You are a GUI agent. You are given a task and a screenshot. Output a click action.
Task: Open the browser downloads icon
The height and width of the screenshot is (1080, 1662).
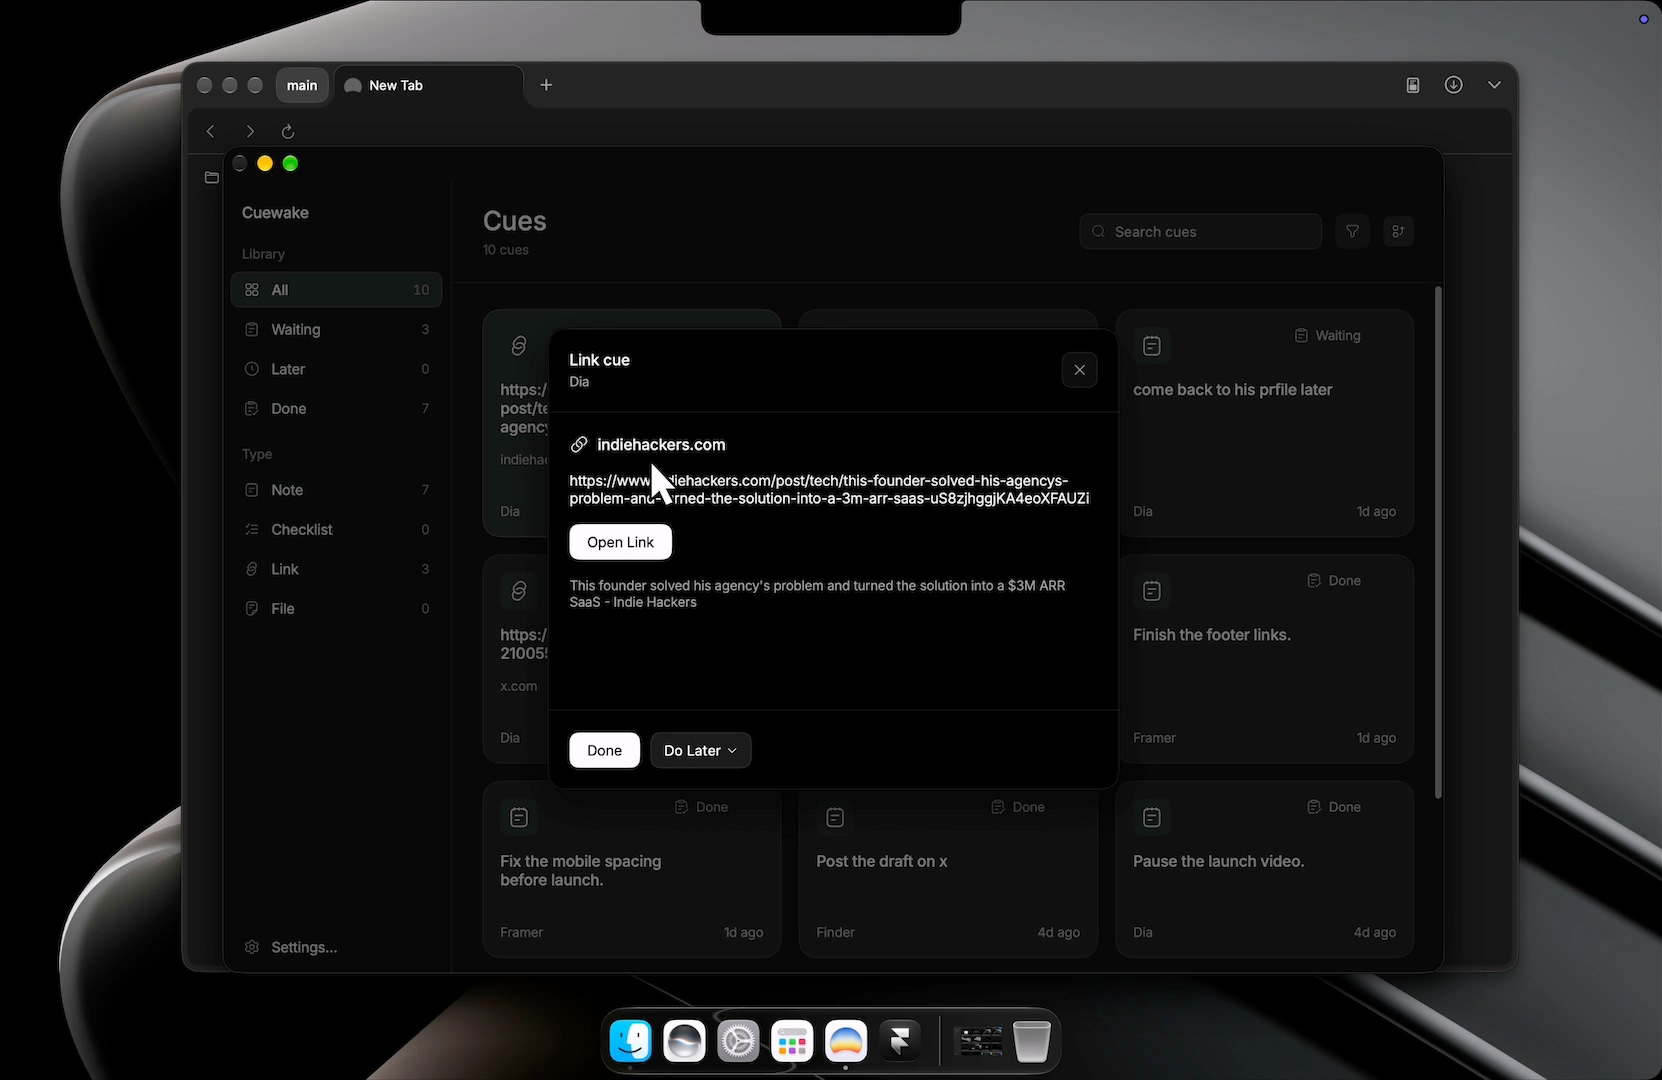[x=1454, y=85]
